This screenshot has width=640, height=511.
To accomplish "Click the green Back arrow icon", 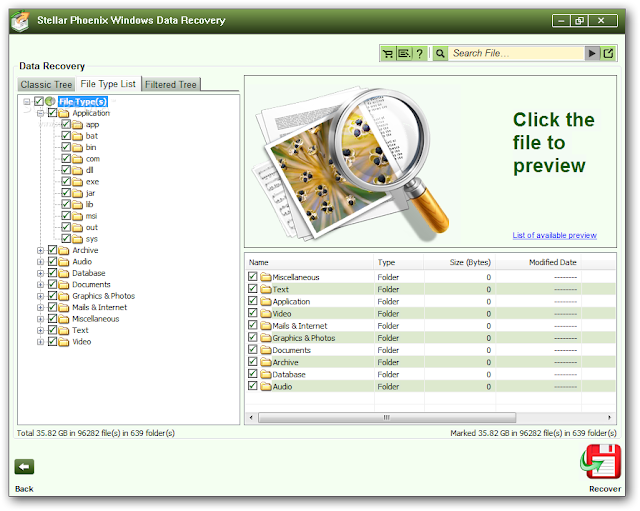I will [x=24, y=467].
